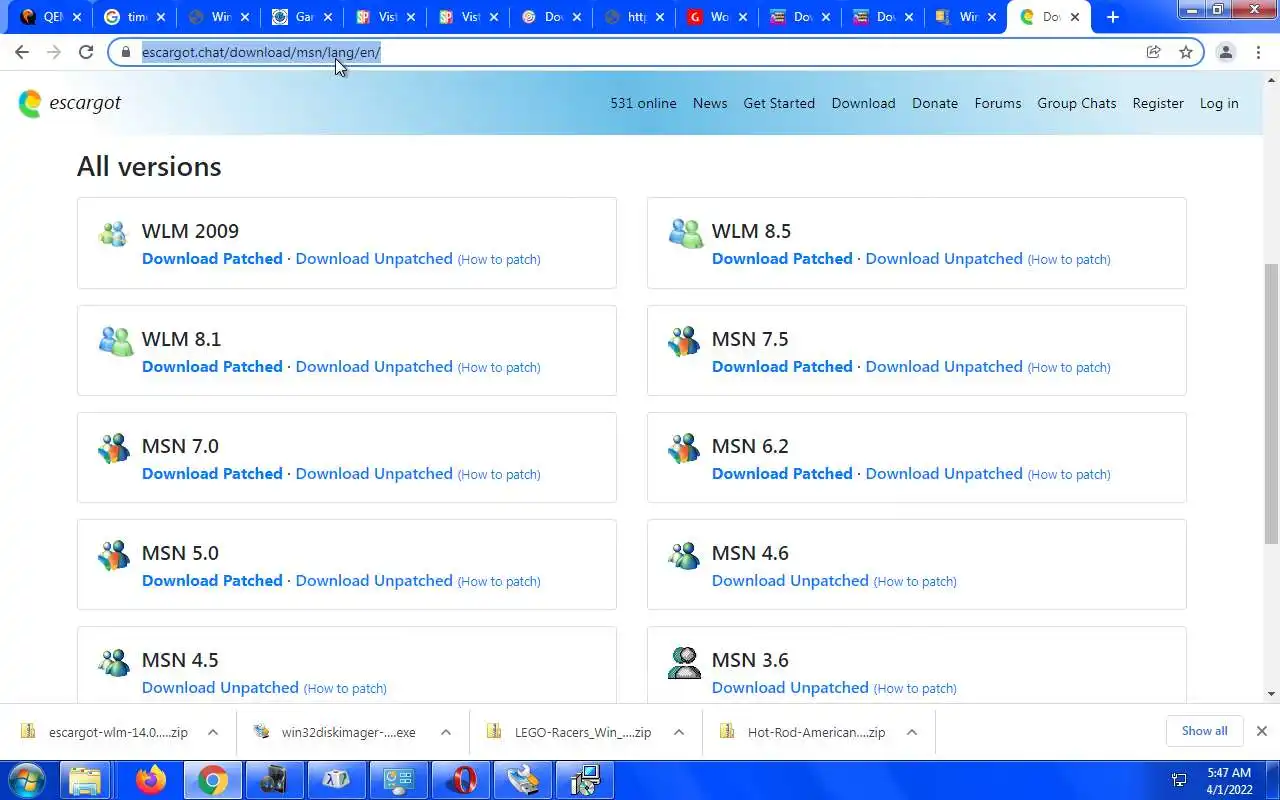The height and width of the screenshot is (800, 1280).
Task: Click the page vertical scrollbar thumb
Action: [x=1271, y=403]
